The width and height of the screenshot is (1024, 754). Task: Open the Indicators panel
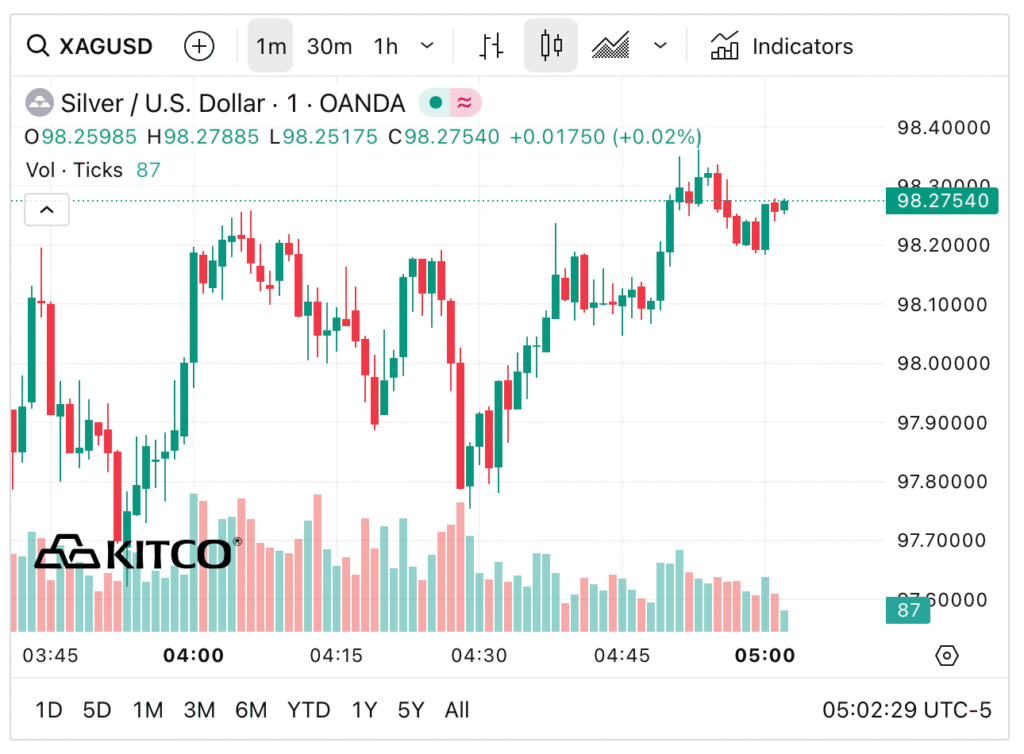[782, 46]
